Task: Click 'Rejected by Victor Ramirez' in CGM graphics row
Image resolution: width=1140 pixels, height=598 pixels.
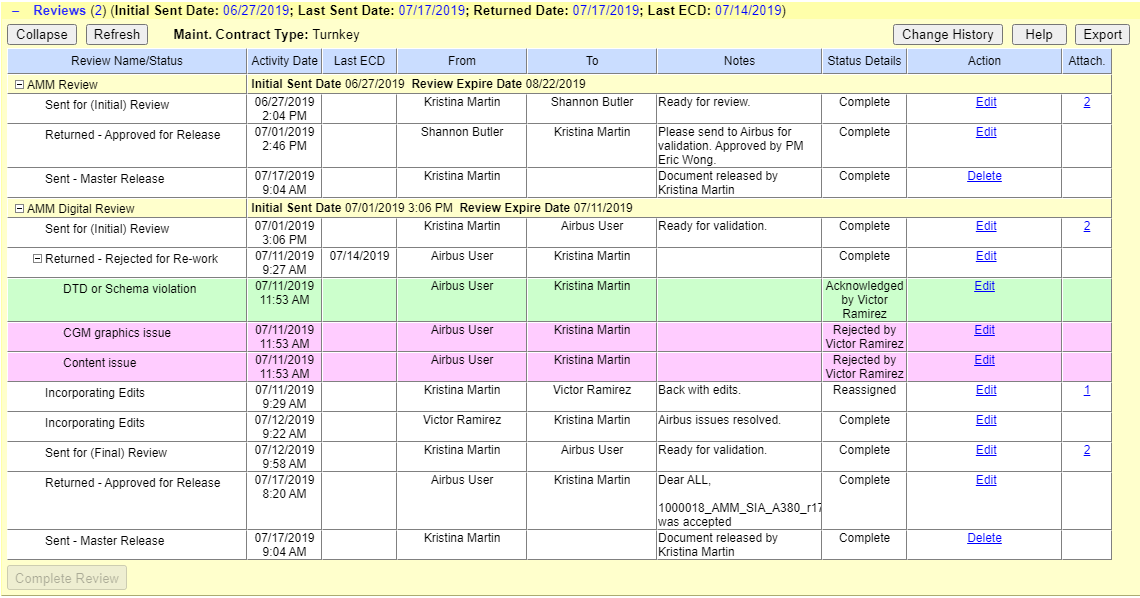Action: pyautogui.click(x=864, y=337)
